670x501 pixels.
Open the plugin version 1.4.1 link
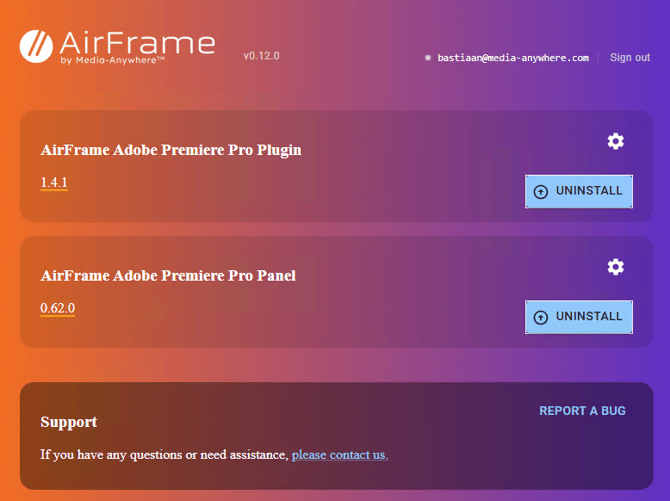(x=54, y=183)
